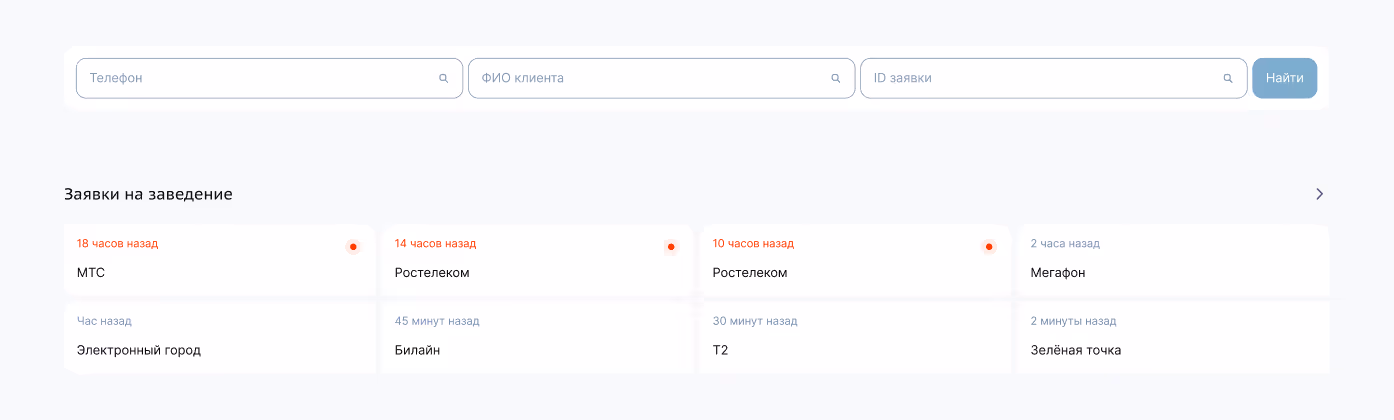Focus the Телефон input field
Screen dimensions: 1394x420
pos(269,78)
